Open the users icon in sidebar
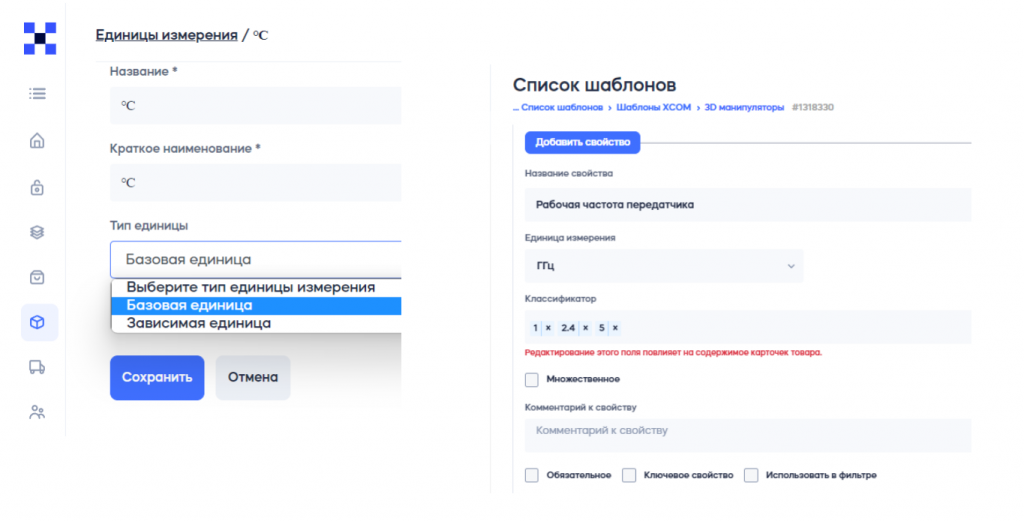Viewport: 1024px width, 521px height. (x=38, y=412)
